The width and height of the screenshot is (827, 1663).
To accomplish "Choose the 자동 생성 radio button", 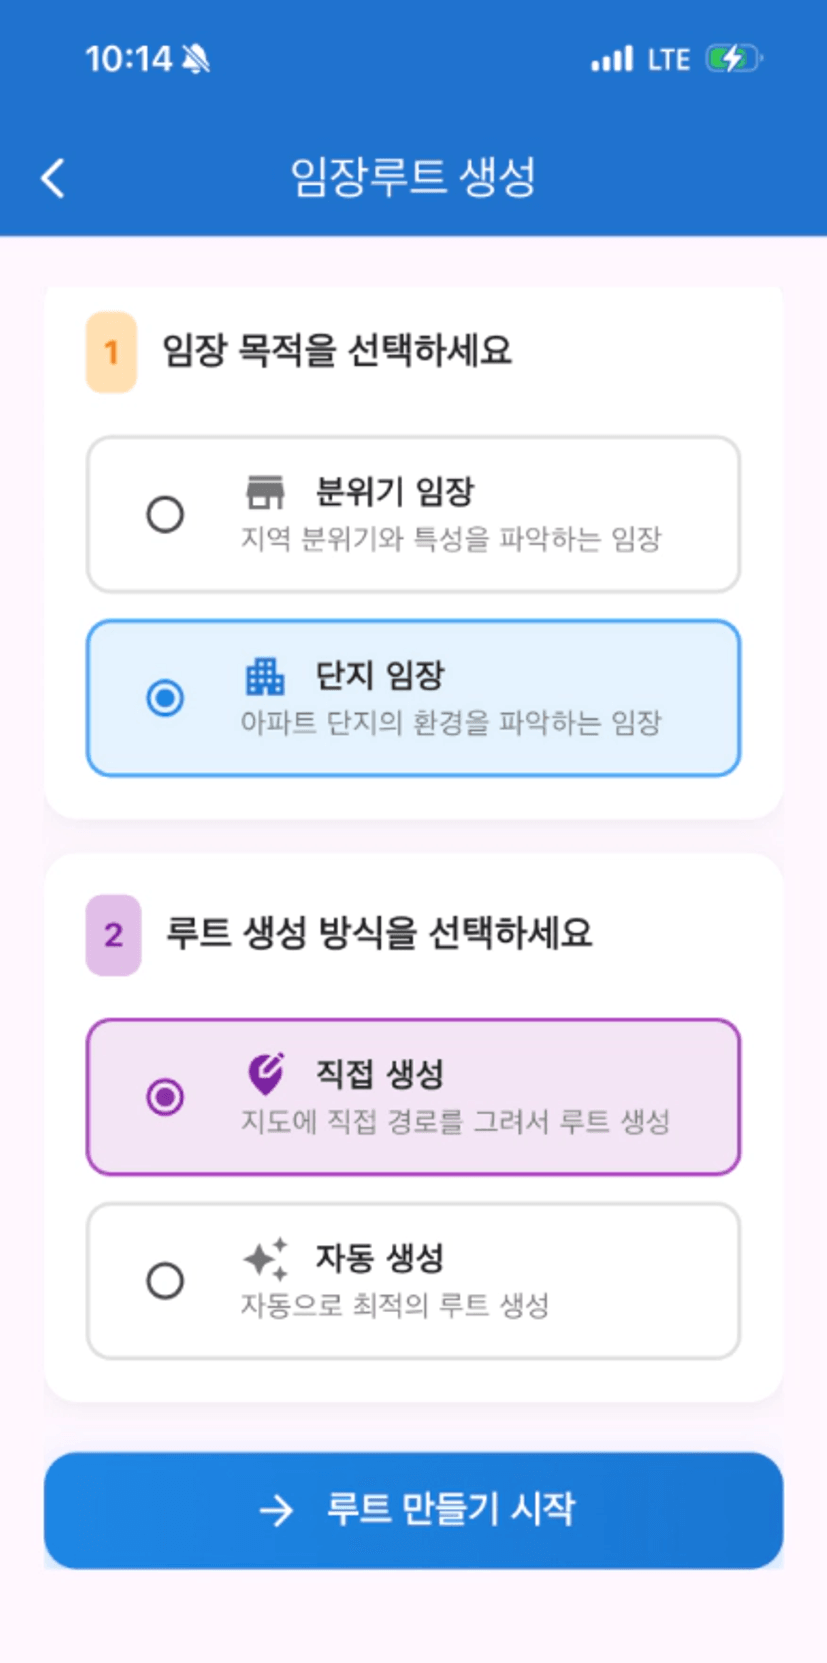I will [x=165, y=1281].
